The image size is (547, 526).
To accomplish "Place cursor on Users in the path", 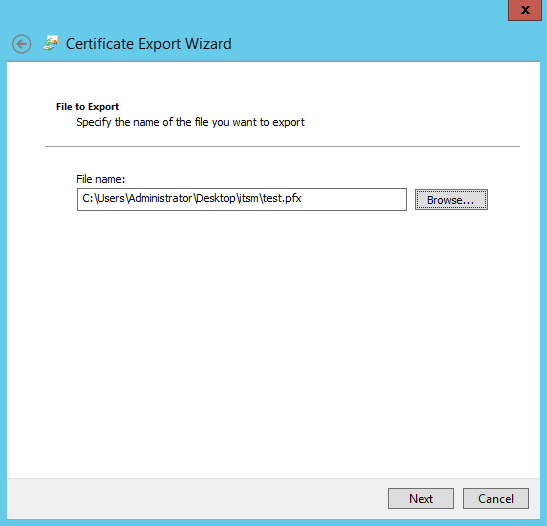I will [x=111, y=198].
